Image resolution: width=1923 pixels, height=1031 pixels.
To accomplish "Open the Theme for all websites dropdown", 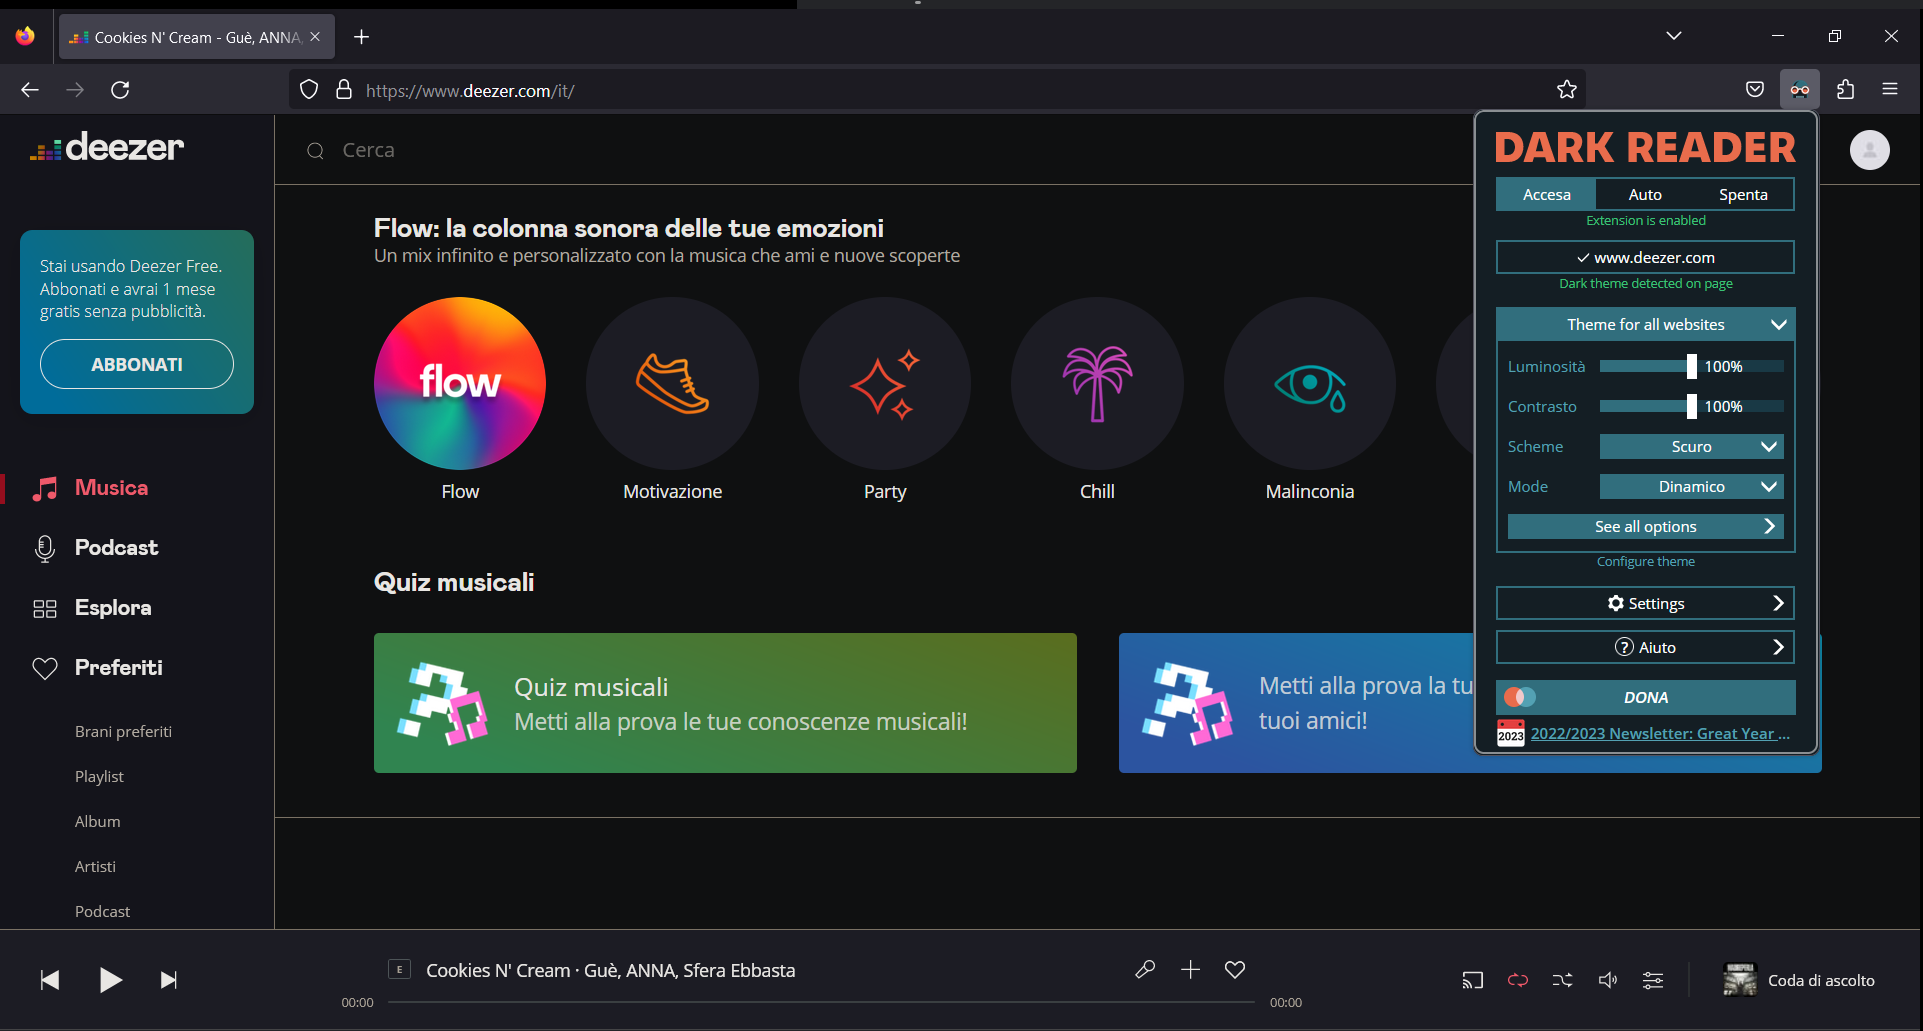I will click(x=1645, y=324).
